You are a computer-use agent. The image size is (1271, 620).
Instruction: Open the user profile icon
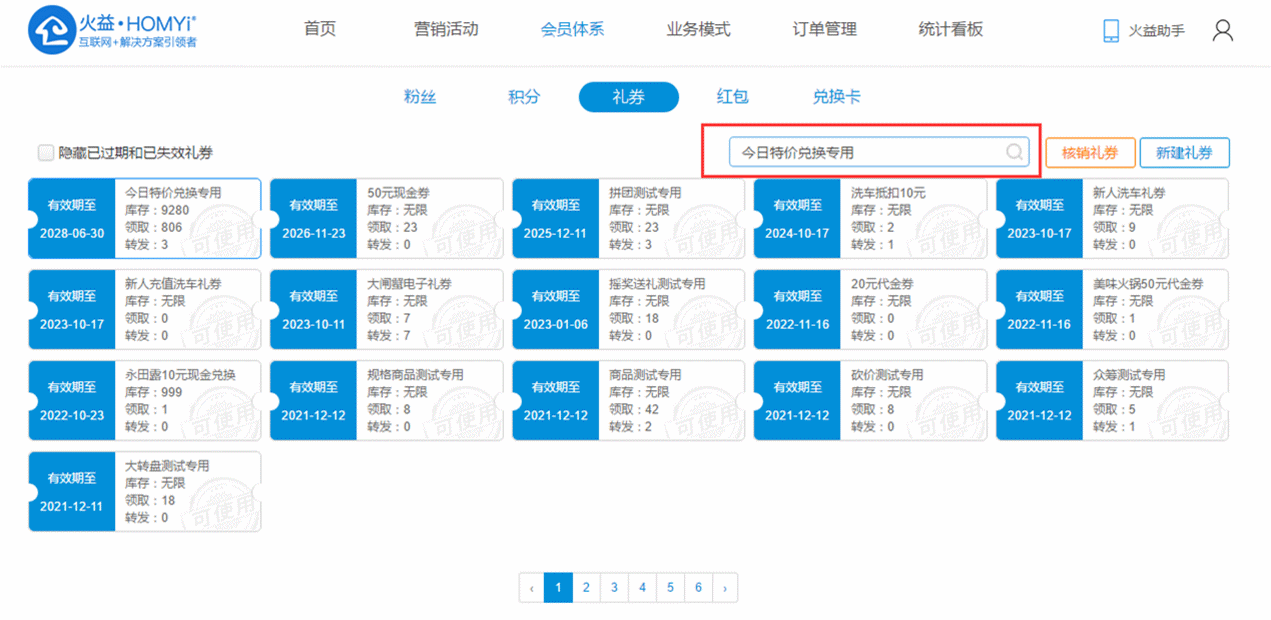(x=1222, y=30)
